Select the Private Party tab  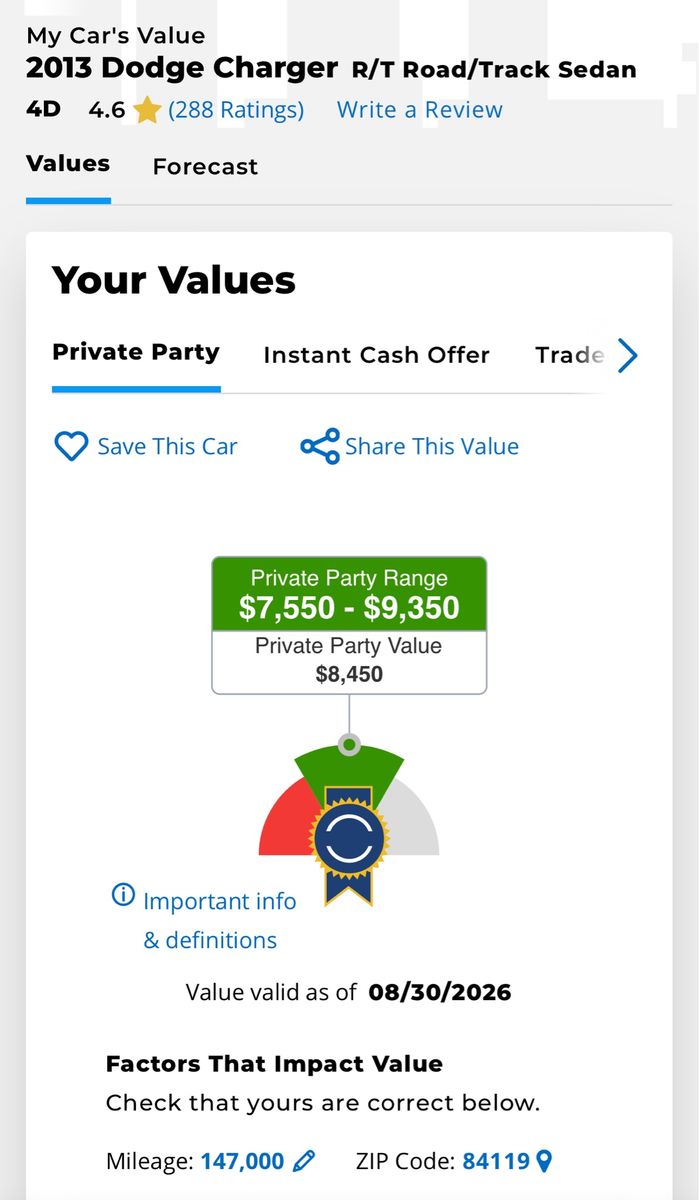[136, 352]
